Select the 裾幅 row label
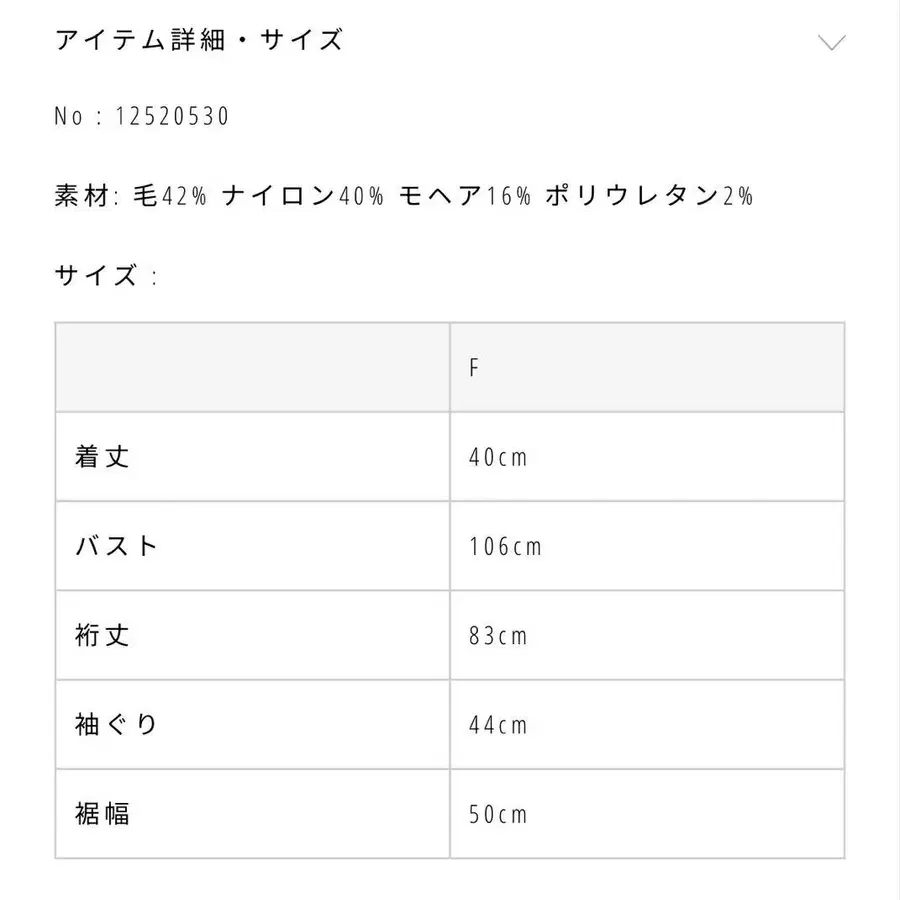This screenshot has height=900, width=900. pyautogui.click(x=102, y=814)
